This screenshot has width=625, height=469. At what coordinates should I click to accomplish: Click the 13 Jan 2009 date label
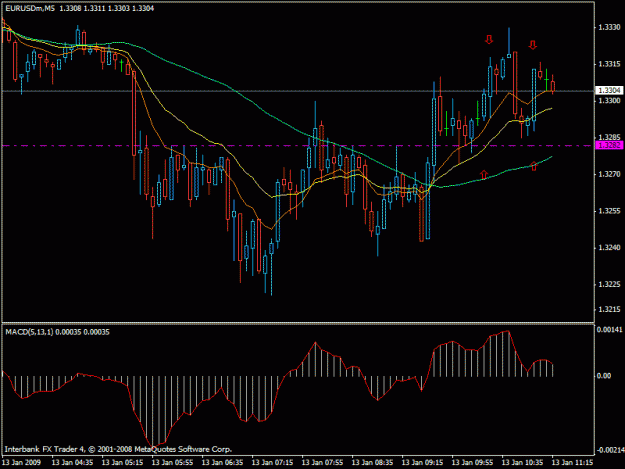point(21,463)
